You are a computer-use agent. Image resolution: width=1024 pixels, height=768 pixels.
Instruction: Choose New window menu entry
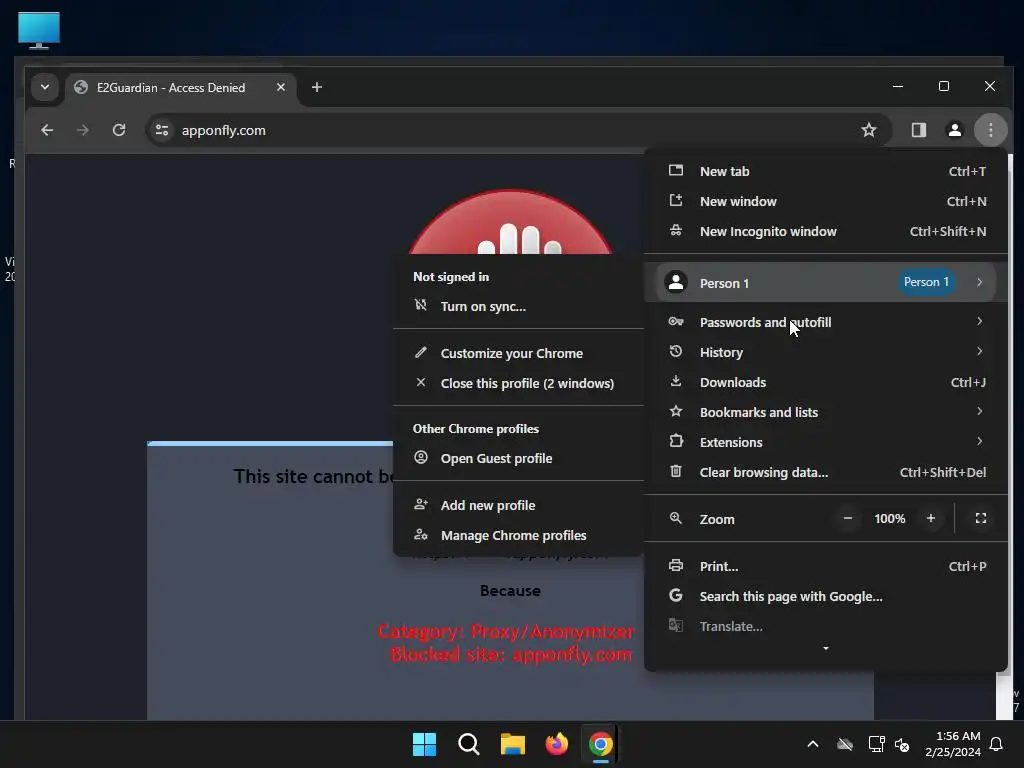(x=825, y=201)
